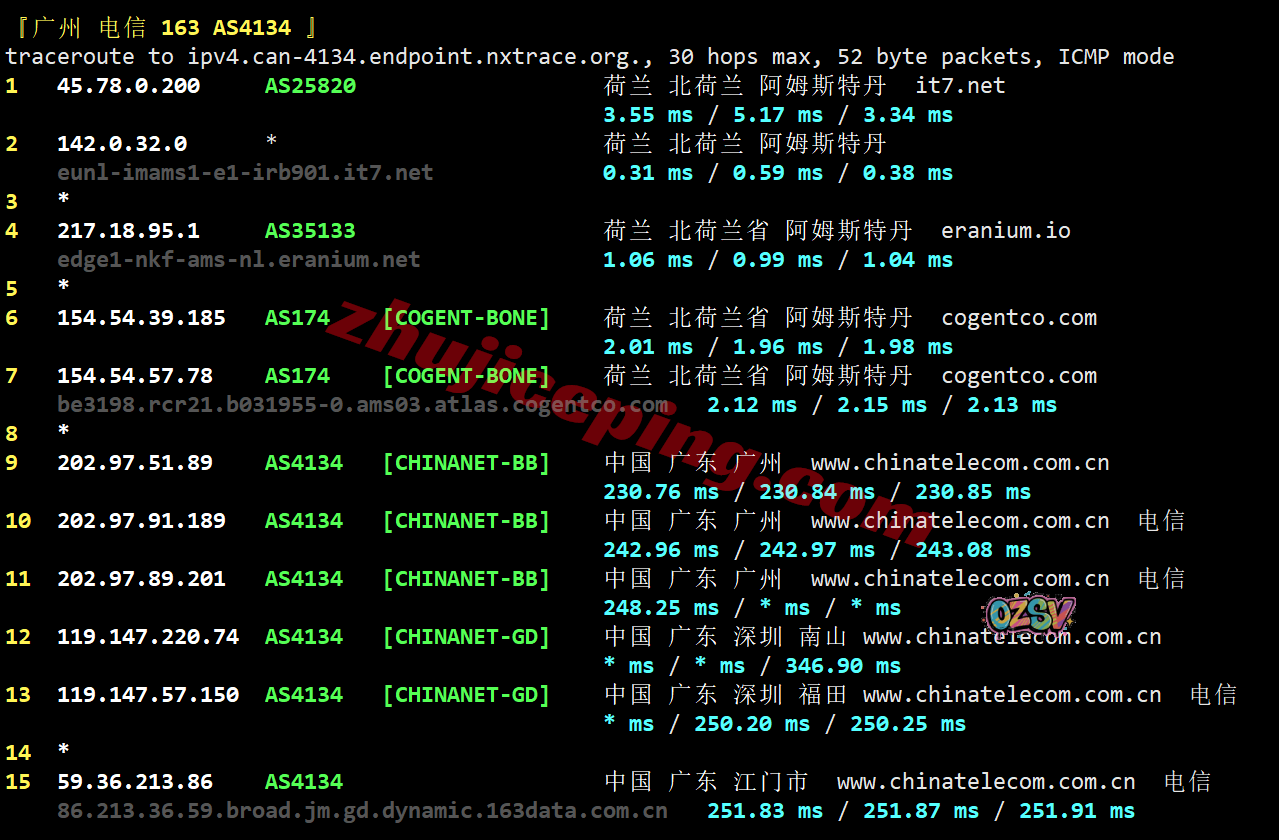Click the eranium.io domain text

point(1005,231)
